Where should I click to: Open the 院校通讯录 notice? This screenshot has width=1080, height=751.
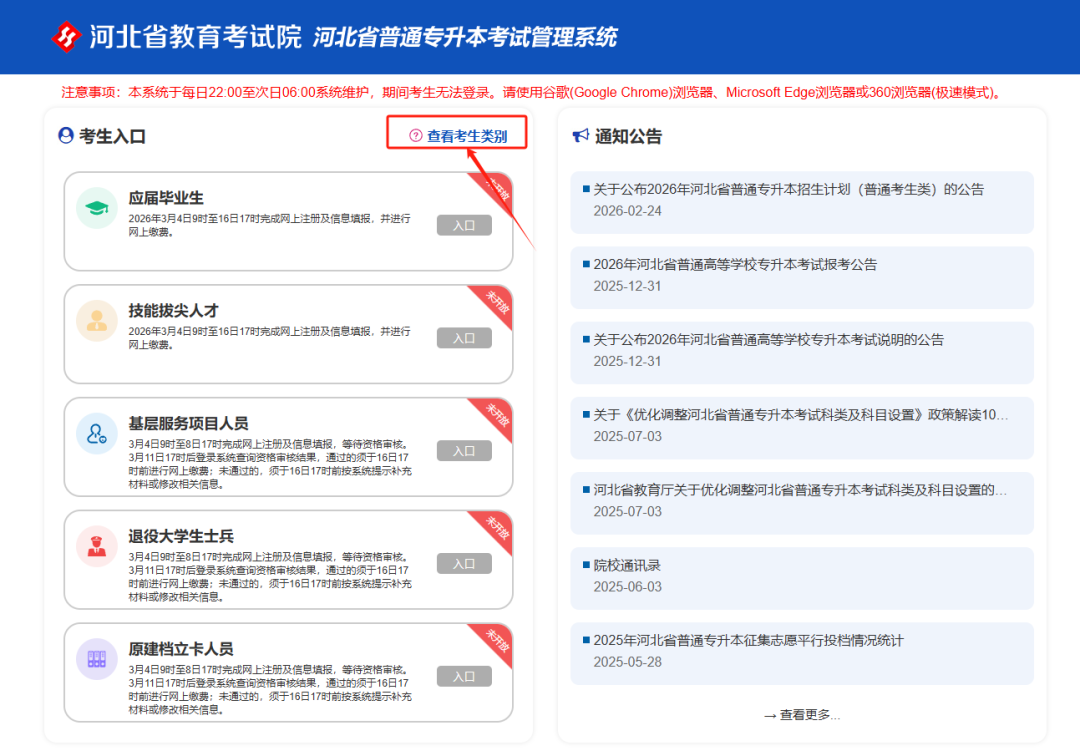pos(627,565)
